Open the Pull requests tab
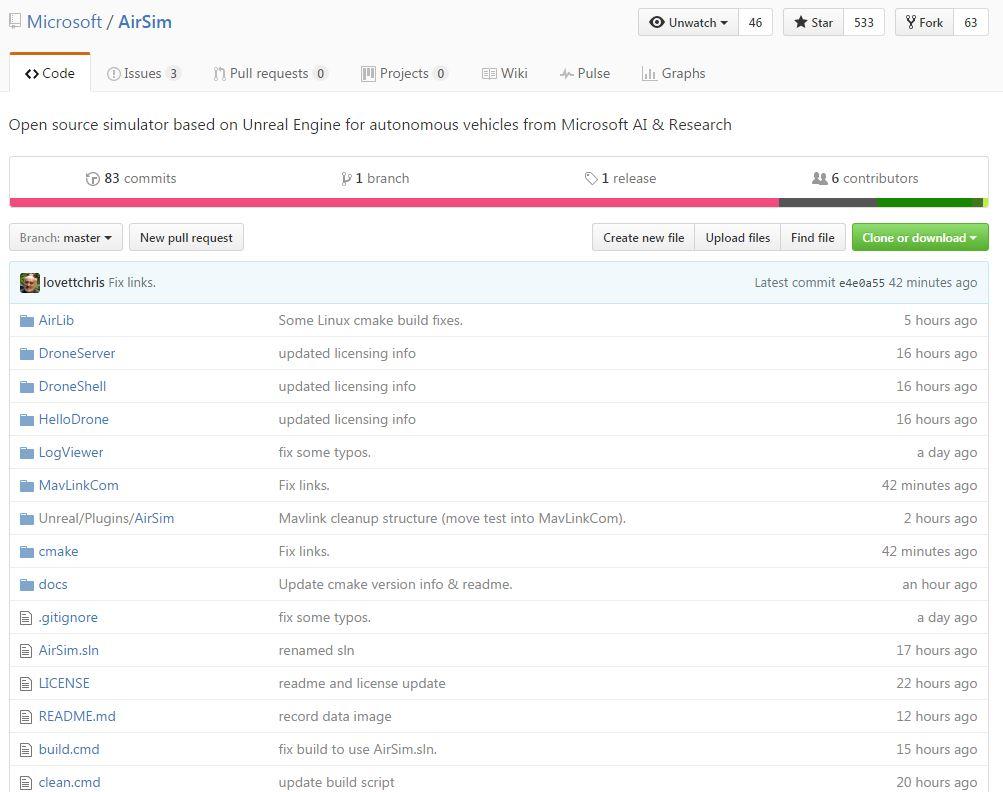1003x792 pixels. (x=270, y=74)
